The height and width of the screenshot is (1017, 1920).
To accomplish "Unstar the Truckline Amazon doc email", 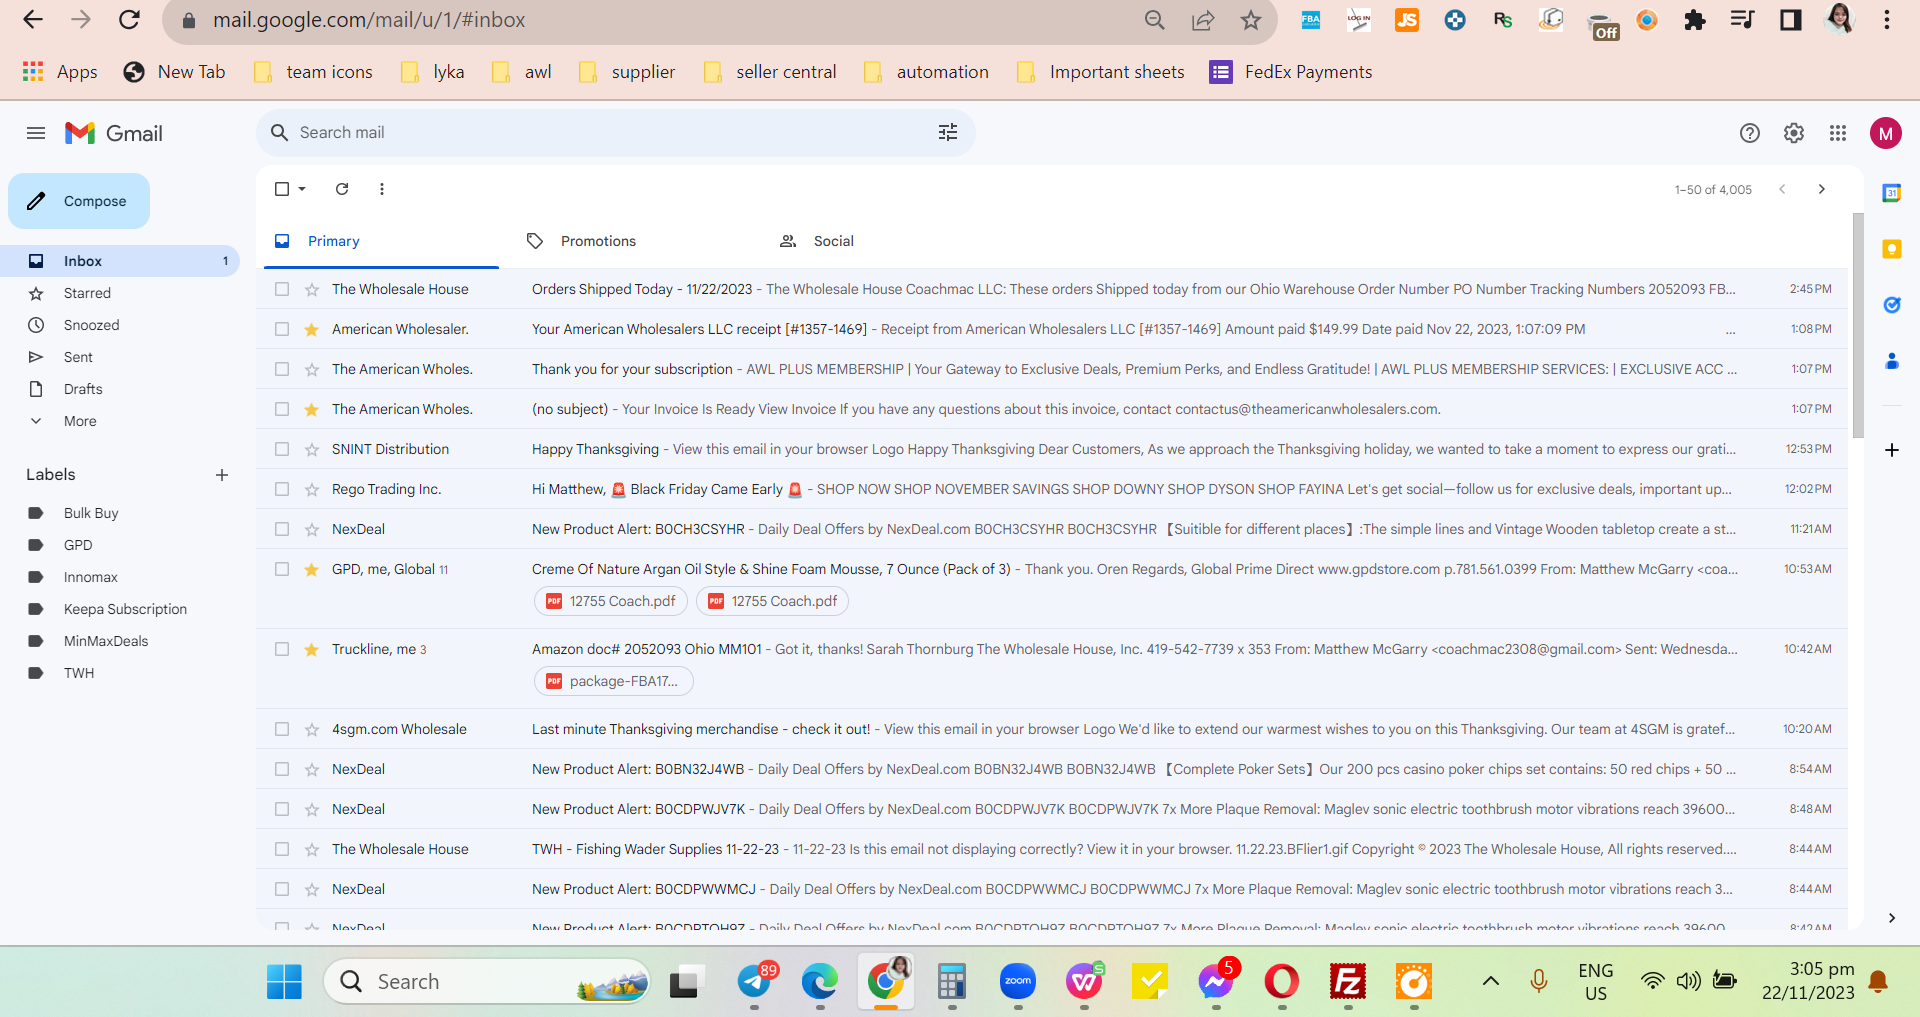I will coord(312,649).
